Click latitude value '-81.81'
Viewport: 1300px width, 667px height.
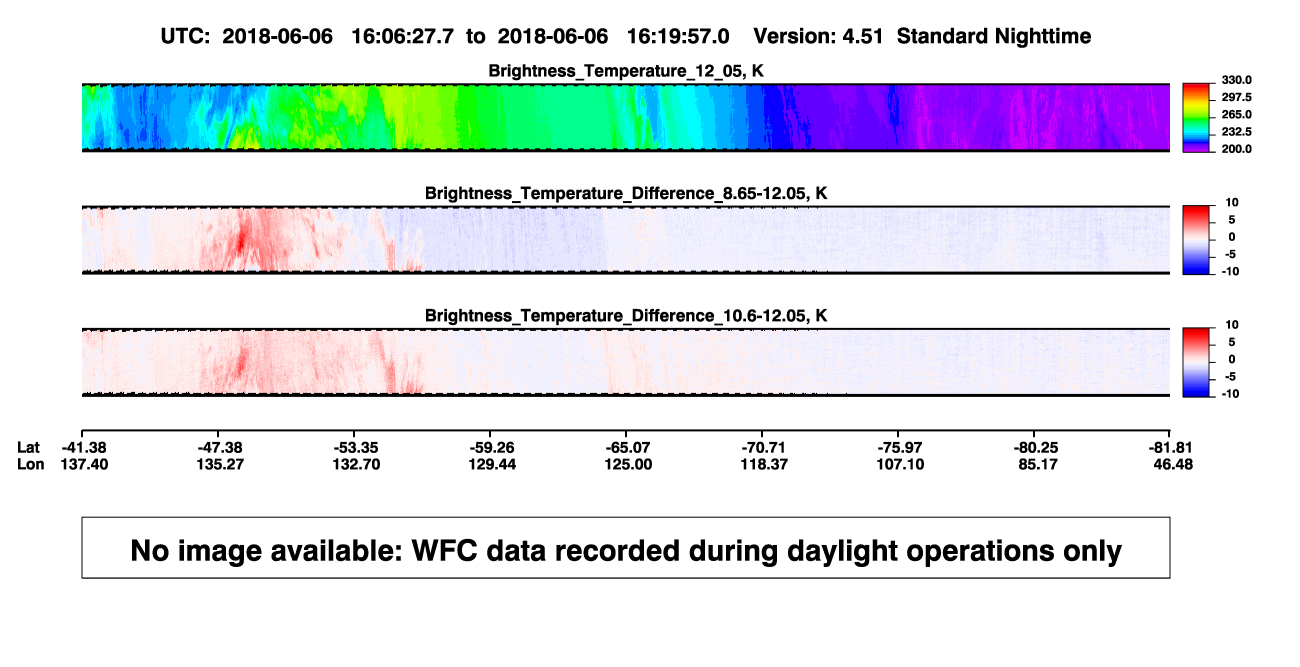coord(1171,446)
